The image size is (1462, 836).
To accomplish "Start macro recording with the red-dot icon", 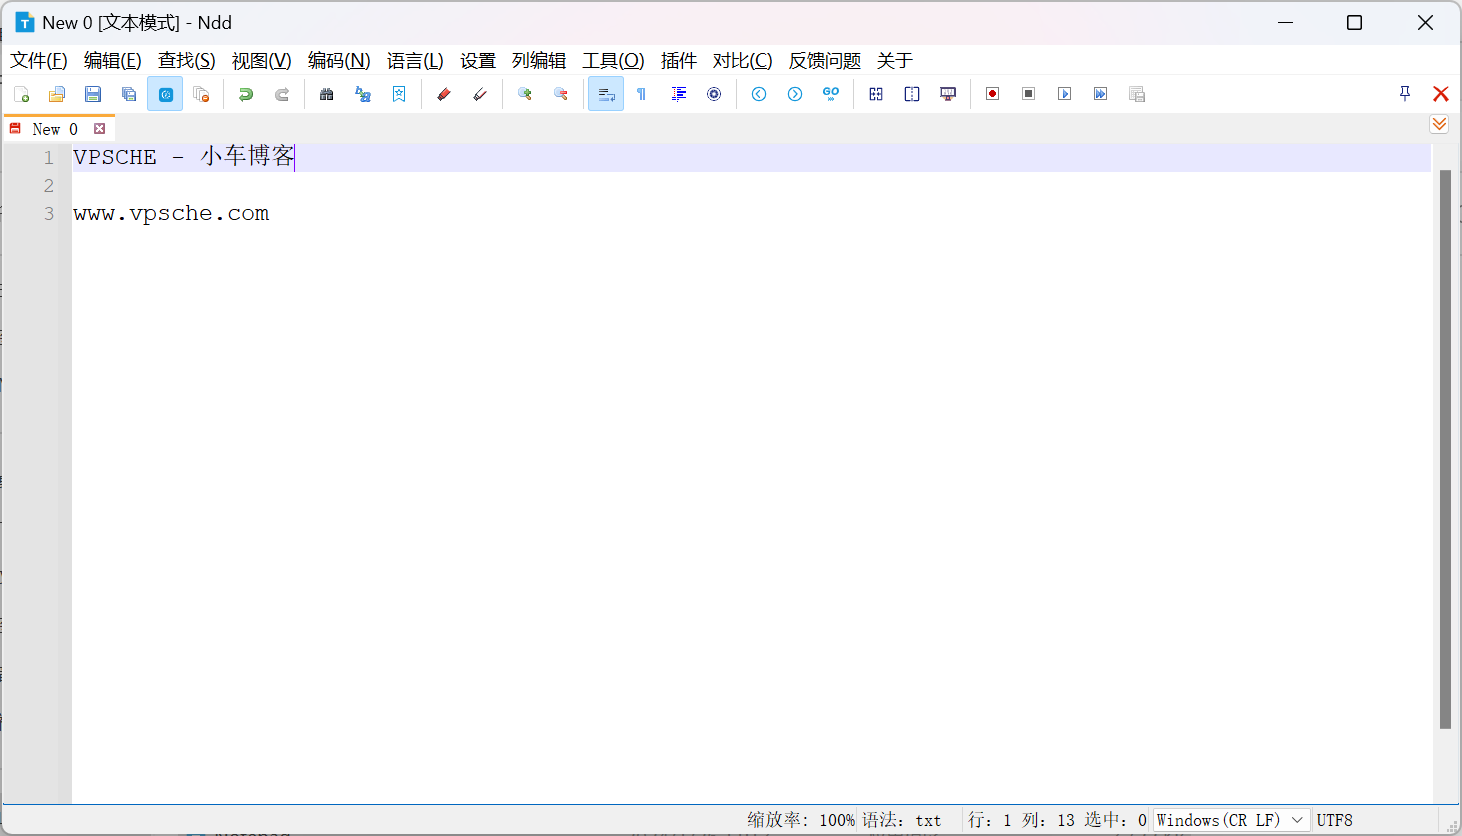I will point(993,94).
